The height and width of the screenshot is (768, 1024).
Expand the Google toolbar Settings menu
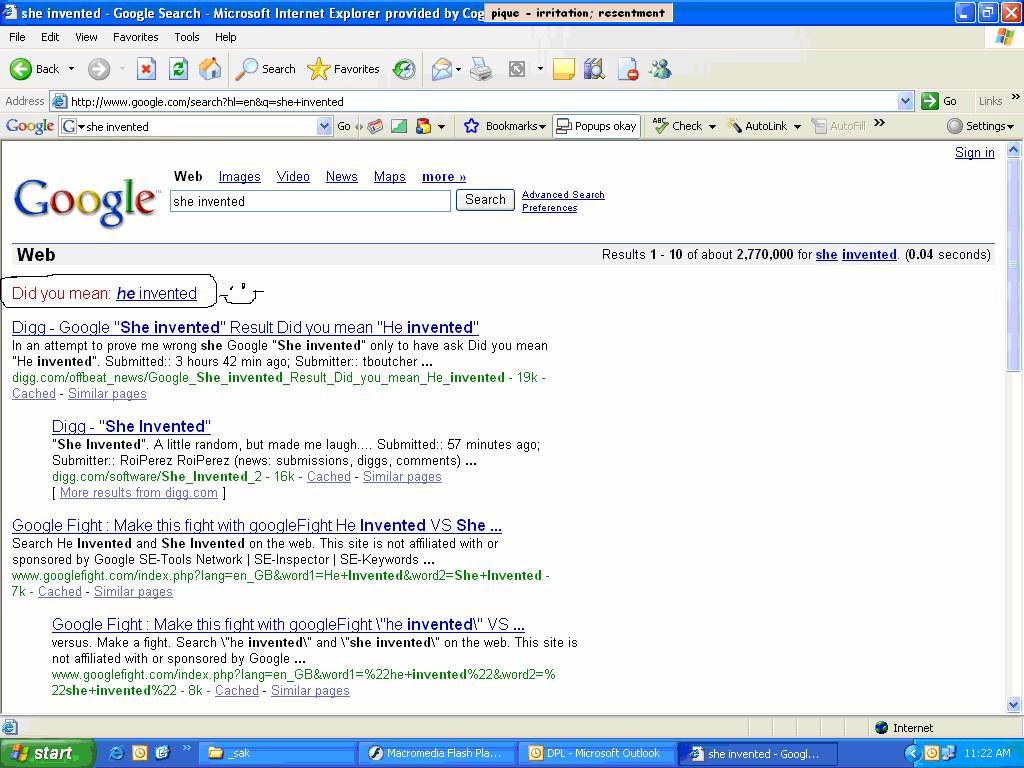pos(981,126)
